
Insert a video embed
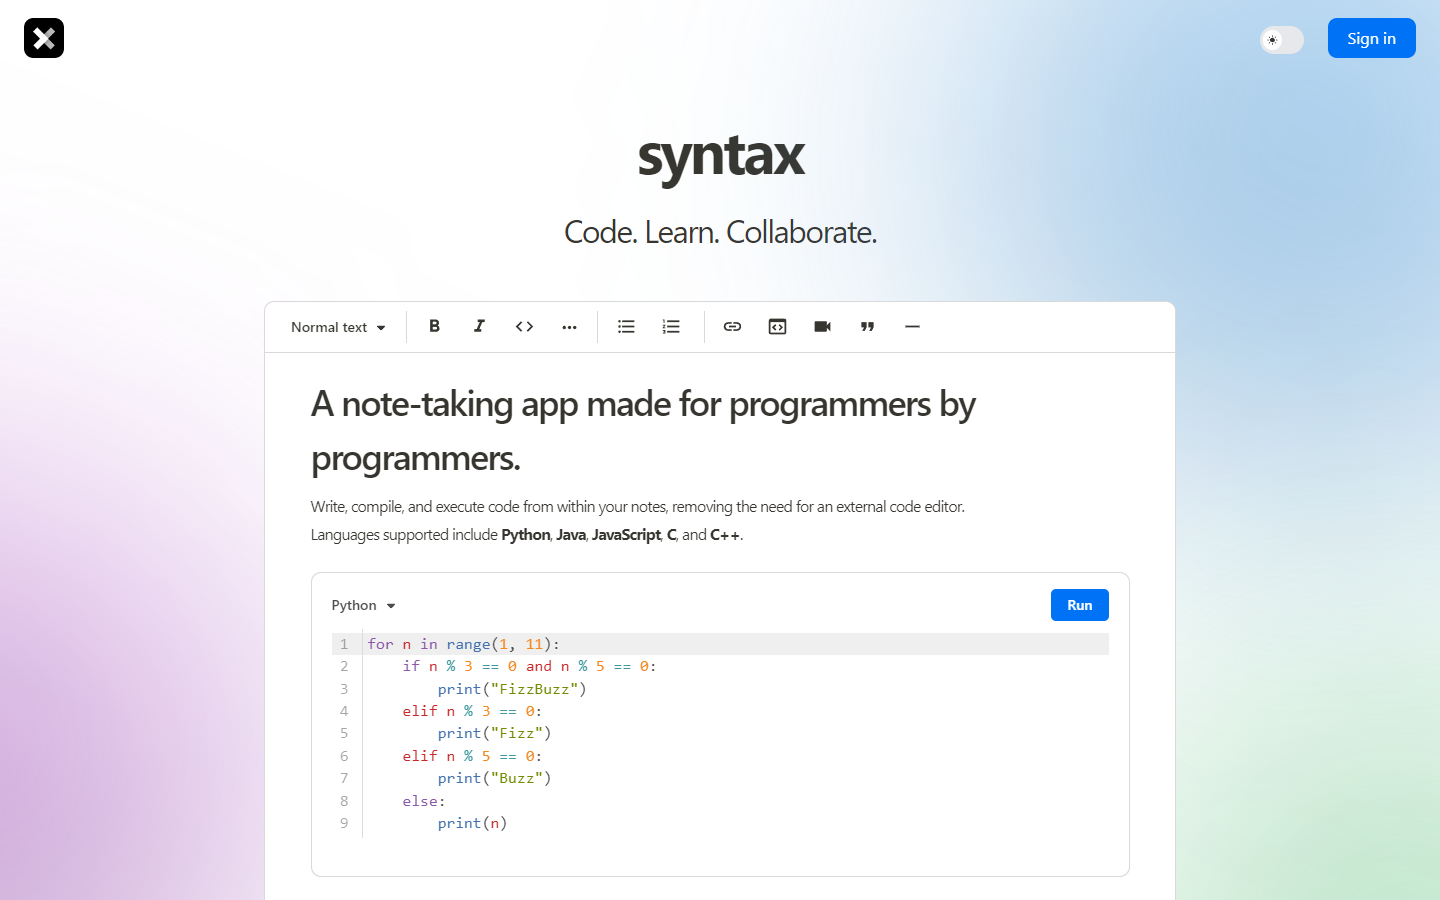coord(822,326)
